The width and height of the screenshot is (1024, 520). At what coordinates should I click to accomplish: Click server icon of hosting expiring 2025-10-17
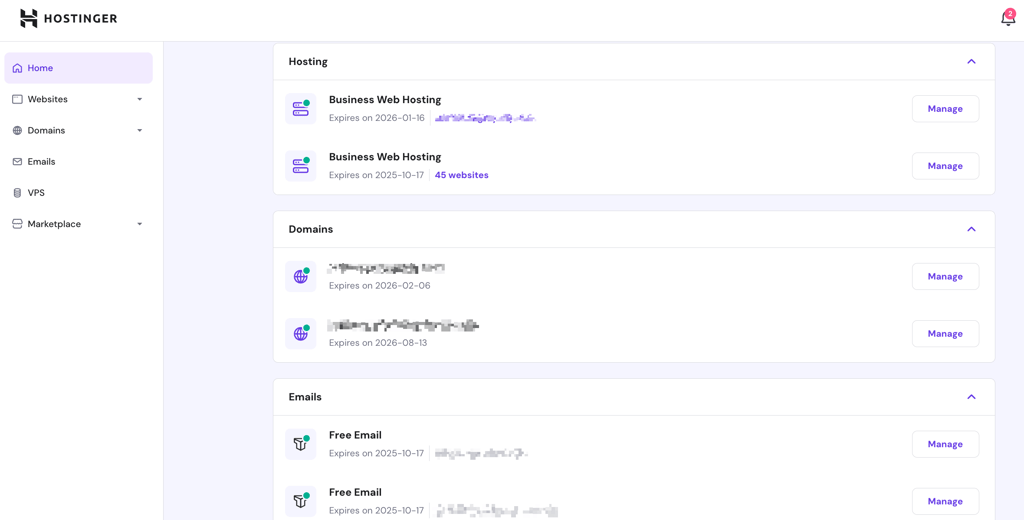(x=300, y=166)
